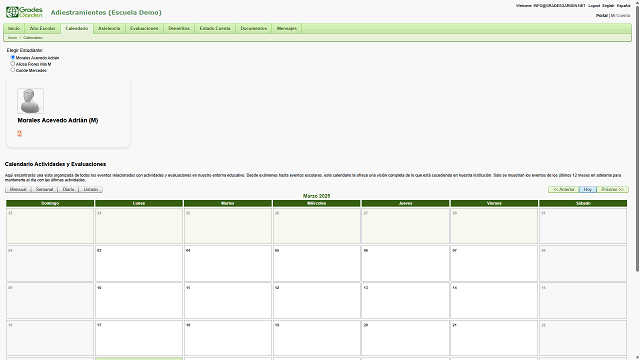640x360 pixels.
Task: Click the Domingo column header
Action: coord(50,203)
